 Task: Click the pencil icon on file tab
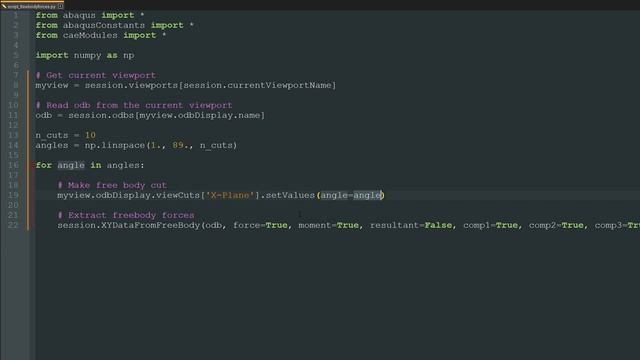pos(4,6)
